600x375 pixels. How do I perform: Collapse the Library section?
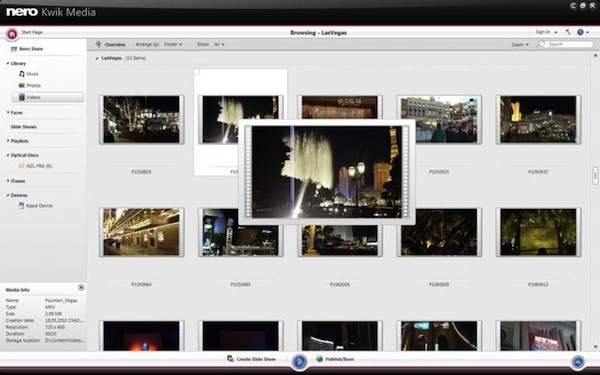[8, 63]
